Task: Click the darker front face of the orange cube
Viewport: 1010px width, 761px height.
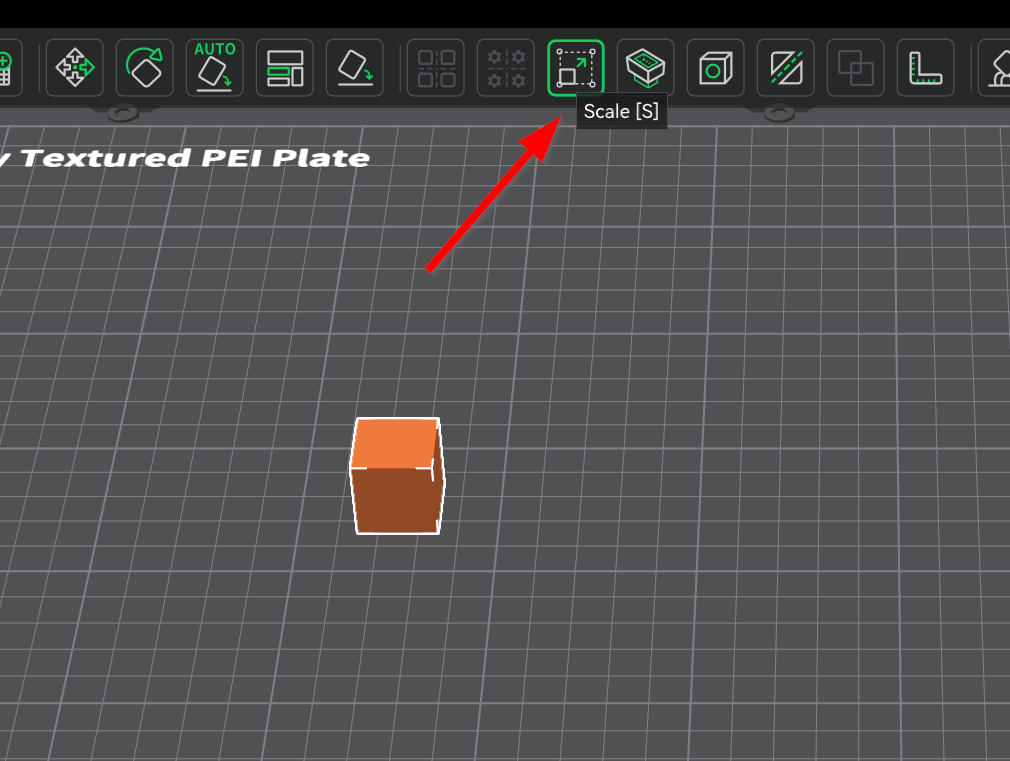Action: click(395, 500)
